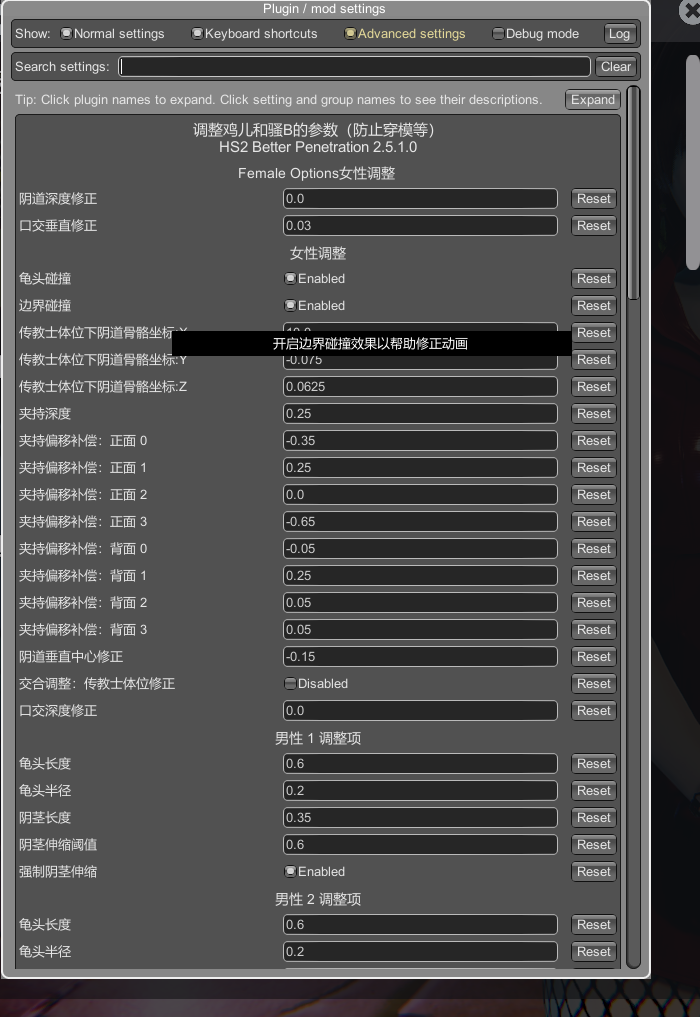Edit the 夹持偏移补偿：正面 2 field
The image size is (700, 1017).
420,495
